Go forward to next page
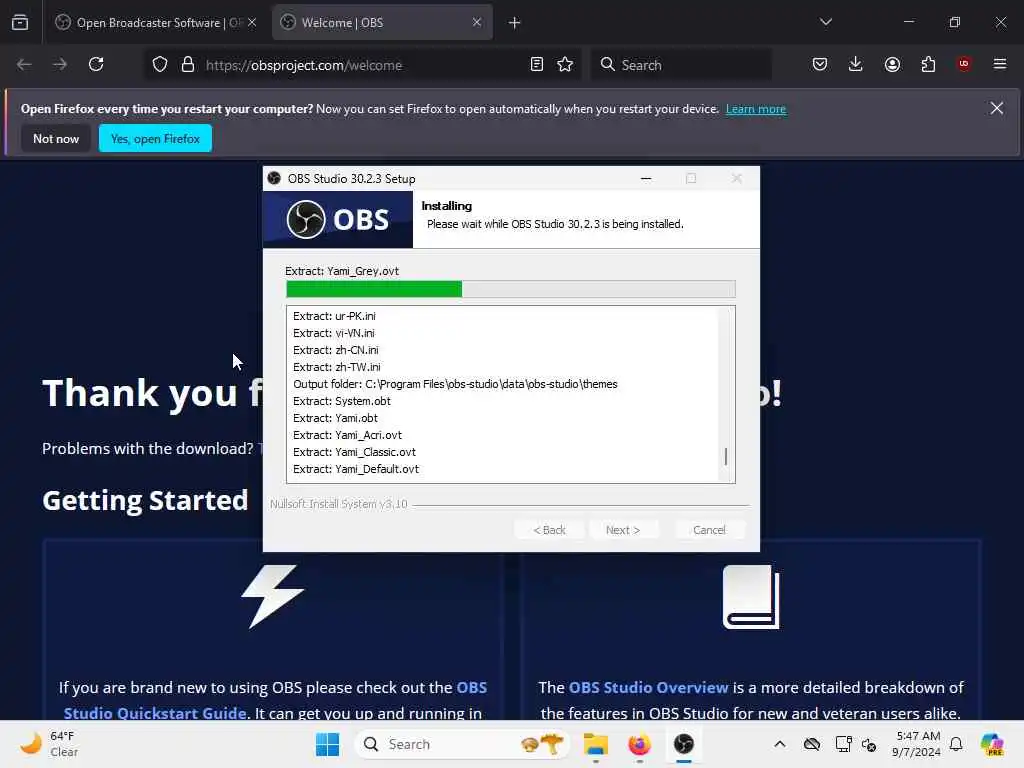 pos(60,65)
